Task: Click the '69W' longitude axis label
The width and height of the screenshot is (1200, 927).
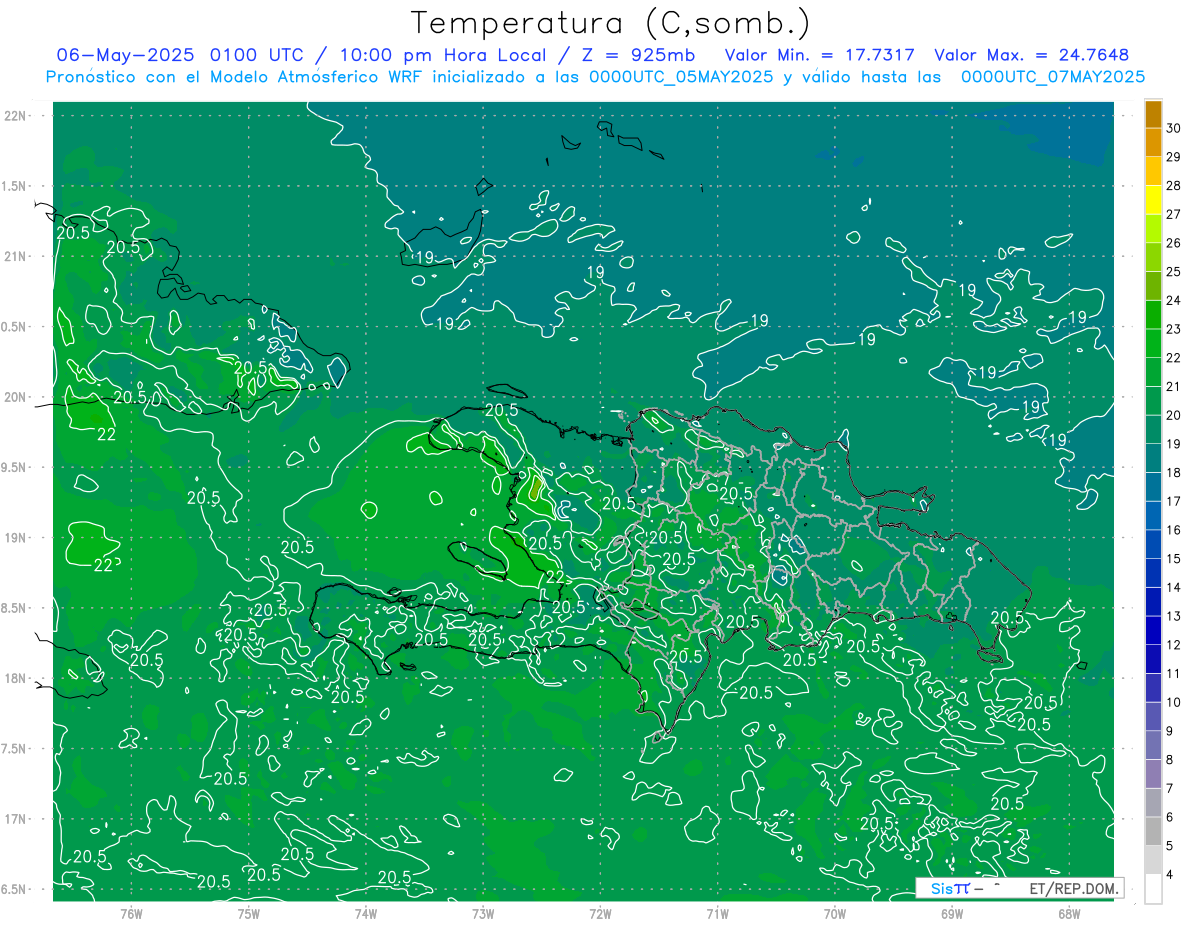Action: tap(951, 913)
